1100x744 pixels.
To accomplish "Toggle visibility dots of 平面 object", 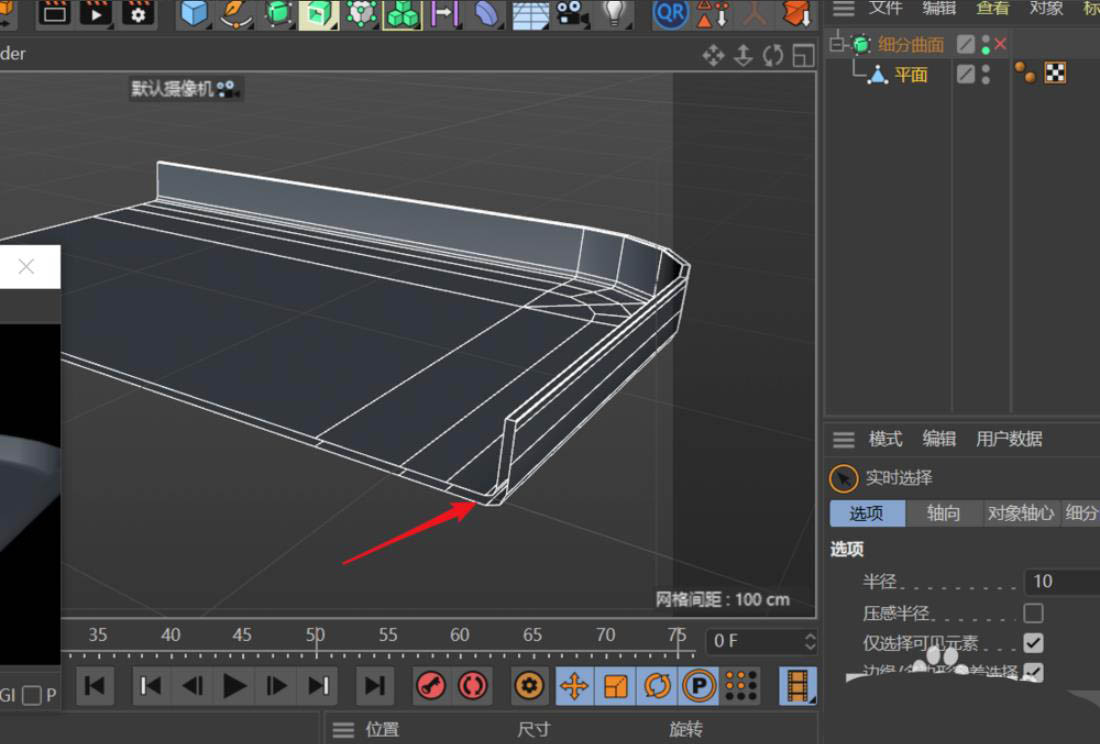I will click(986, 74).
